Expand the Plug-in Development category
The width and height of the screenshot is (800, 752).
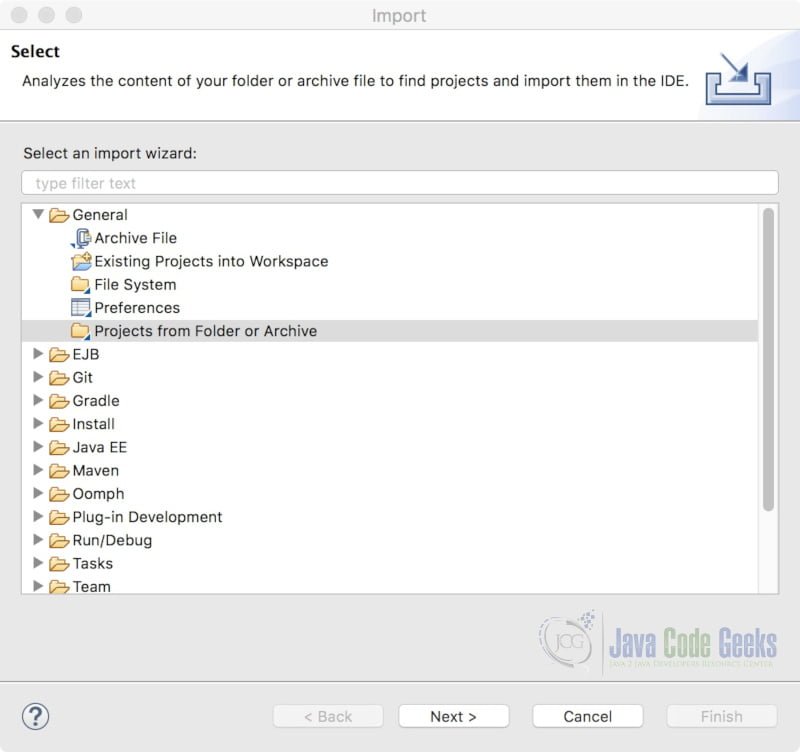pos(39,517)
